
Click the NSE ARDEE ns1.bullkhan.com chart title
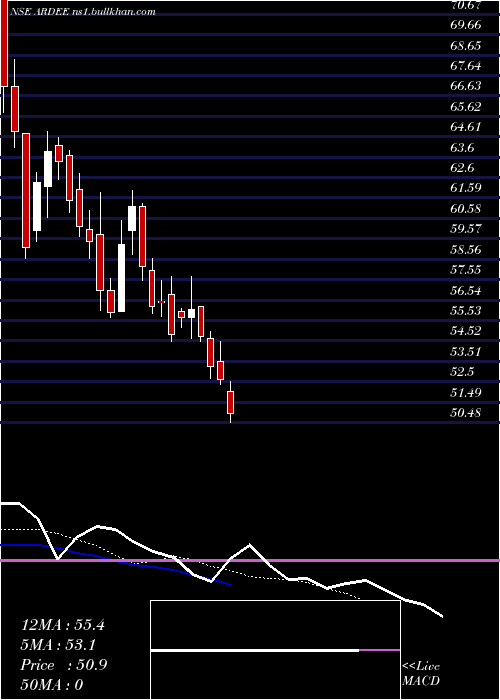[83, 12]
